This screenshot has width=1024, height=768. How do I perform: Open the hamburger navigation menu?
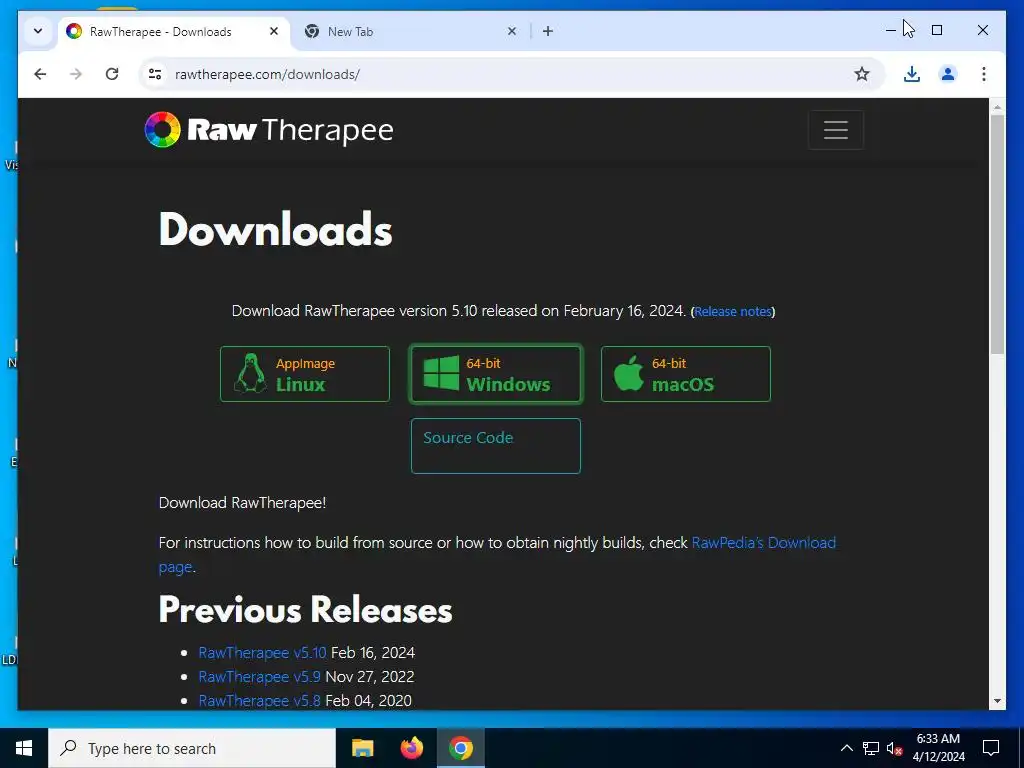(x=835, y=130)
